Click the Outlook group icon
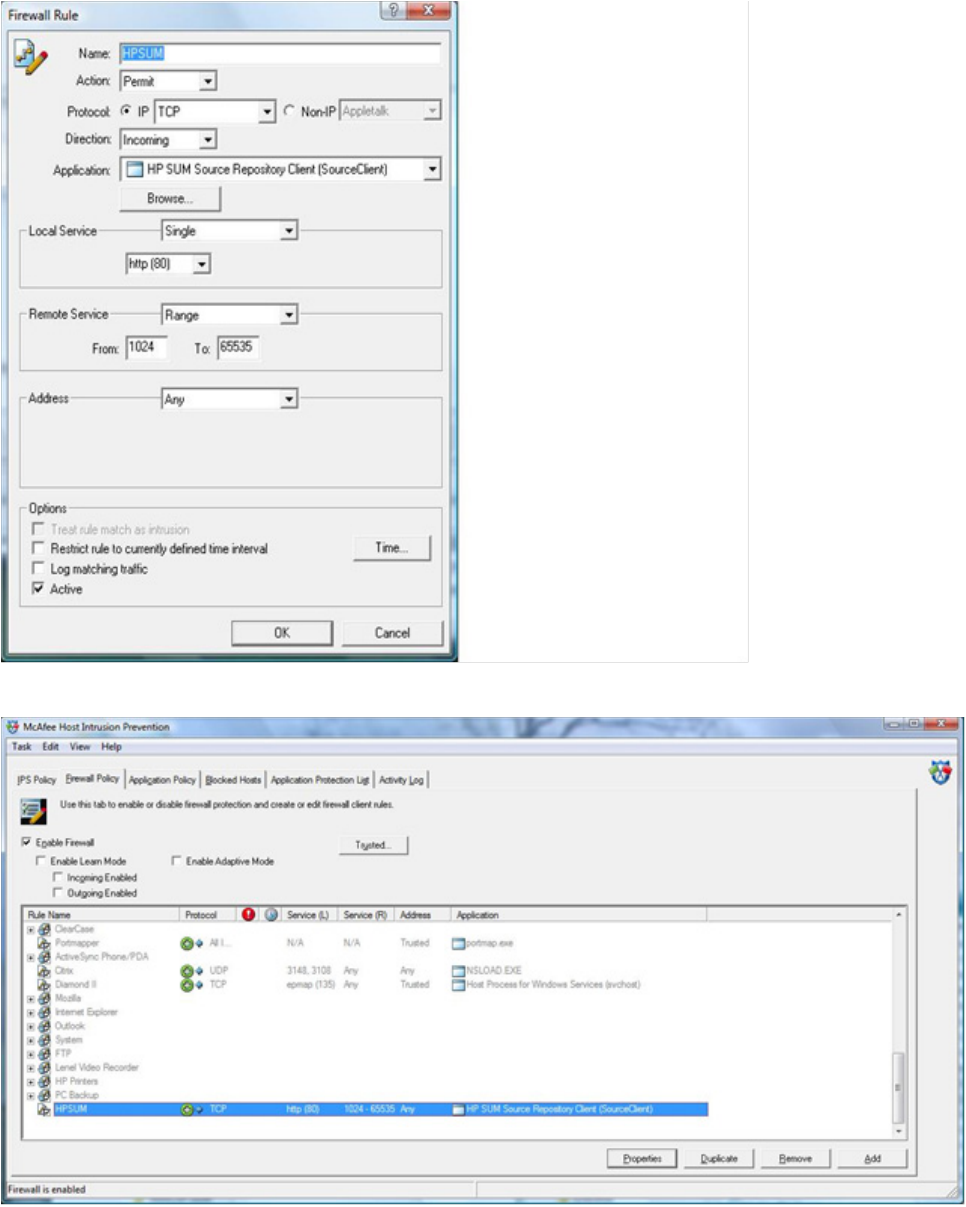 44,1026
